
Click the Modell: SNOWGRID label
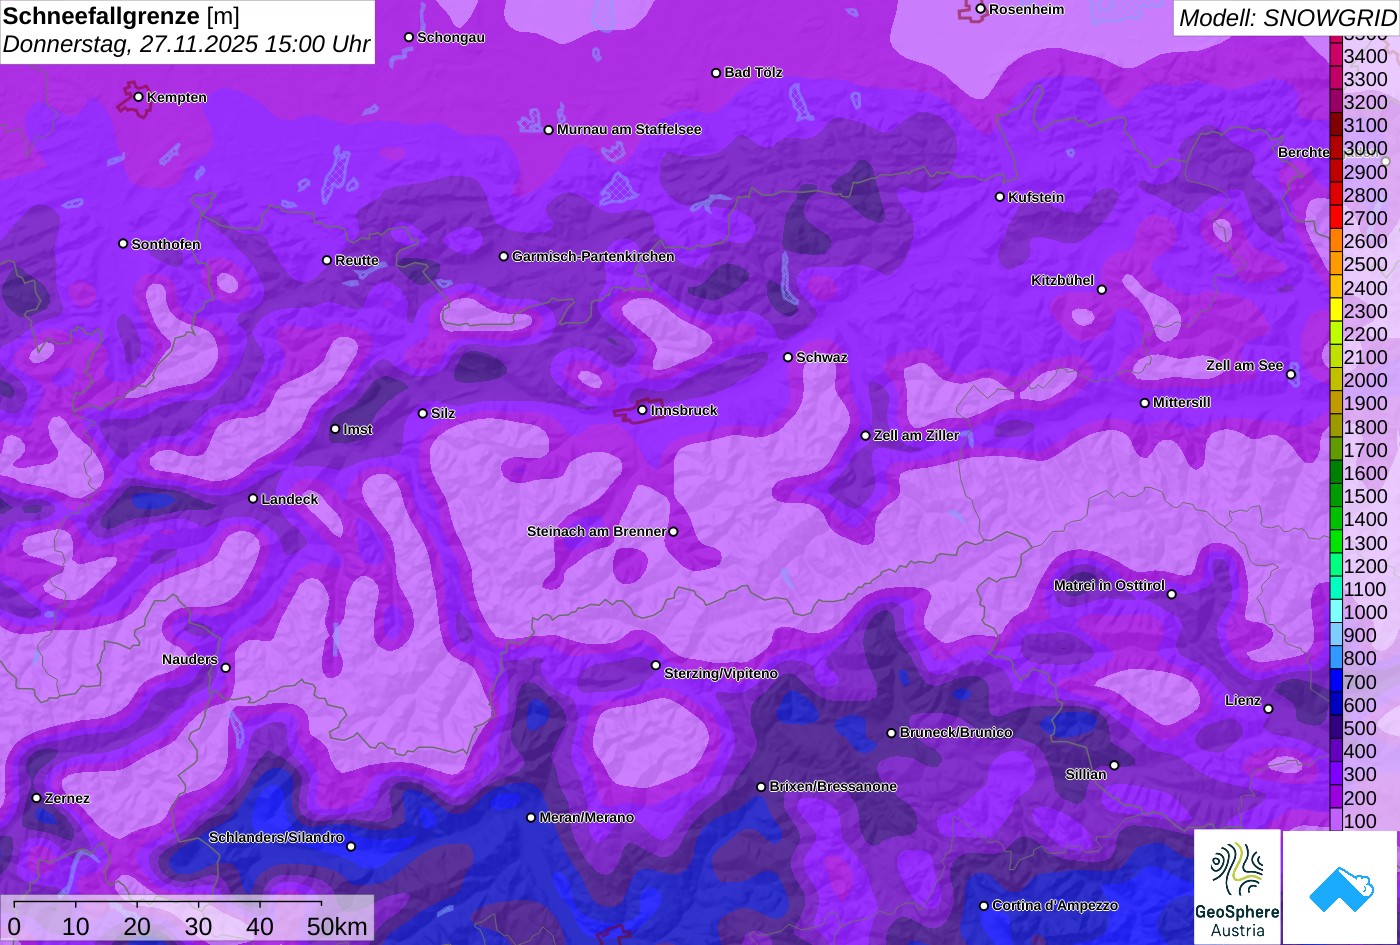(x=1287, y=18)
